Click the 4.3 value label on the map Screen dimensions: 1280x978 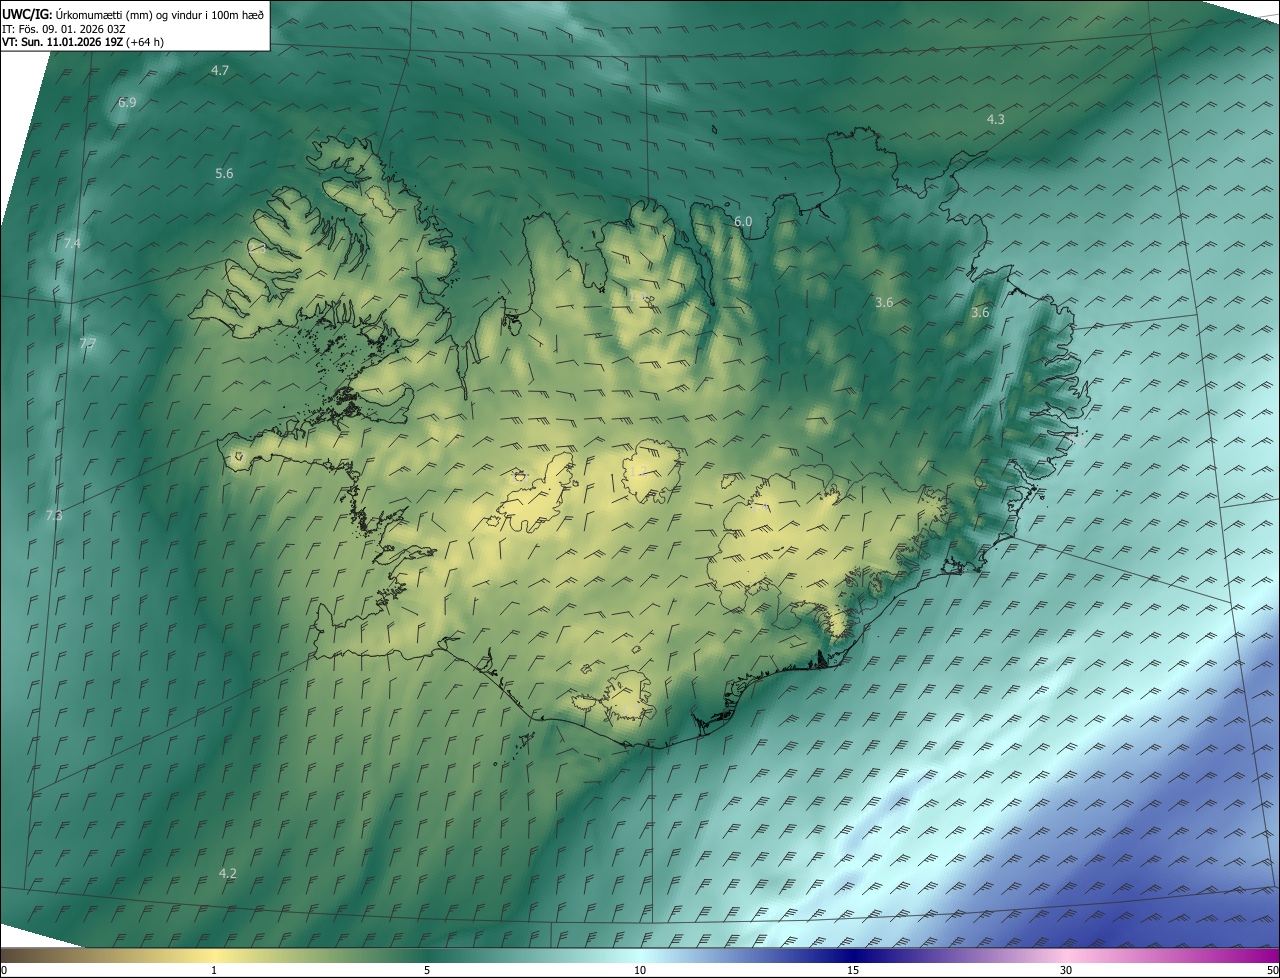(x=996, y=119)
